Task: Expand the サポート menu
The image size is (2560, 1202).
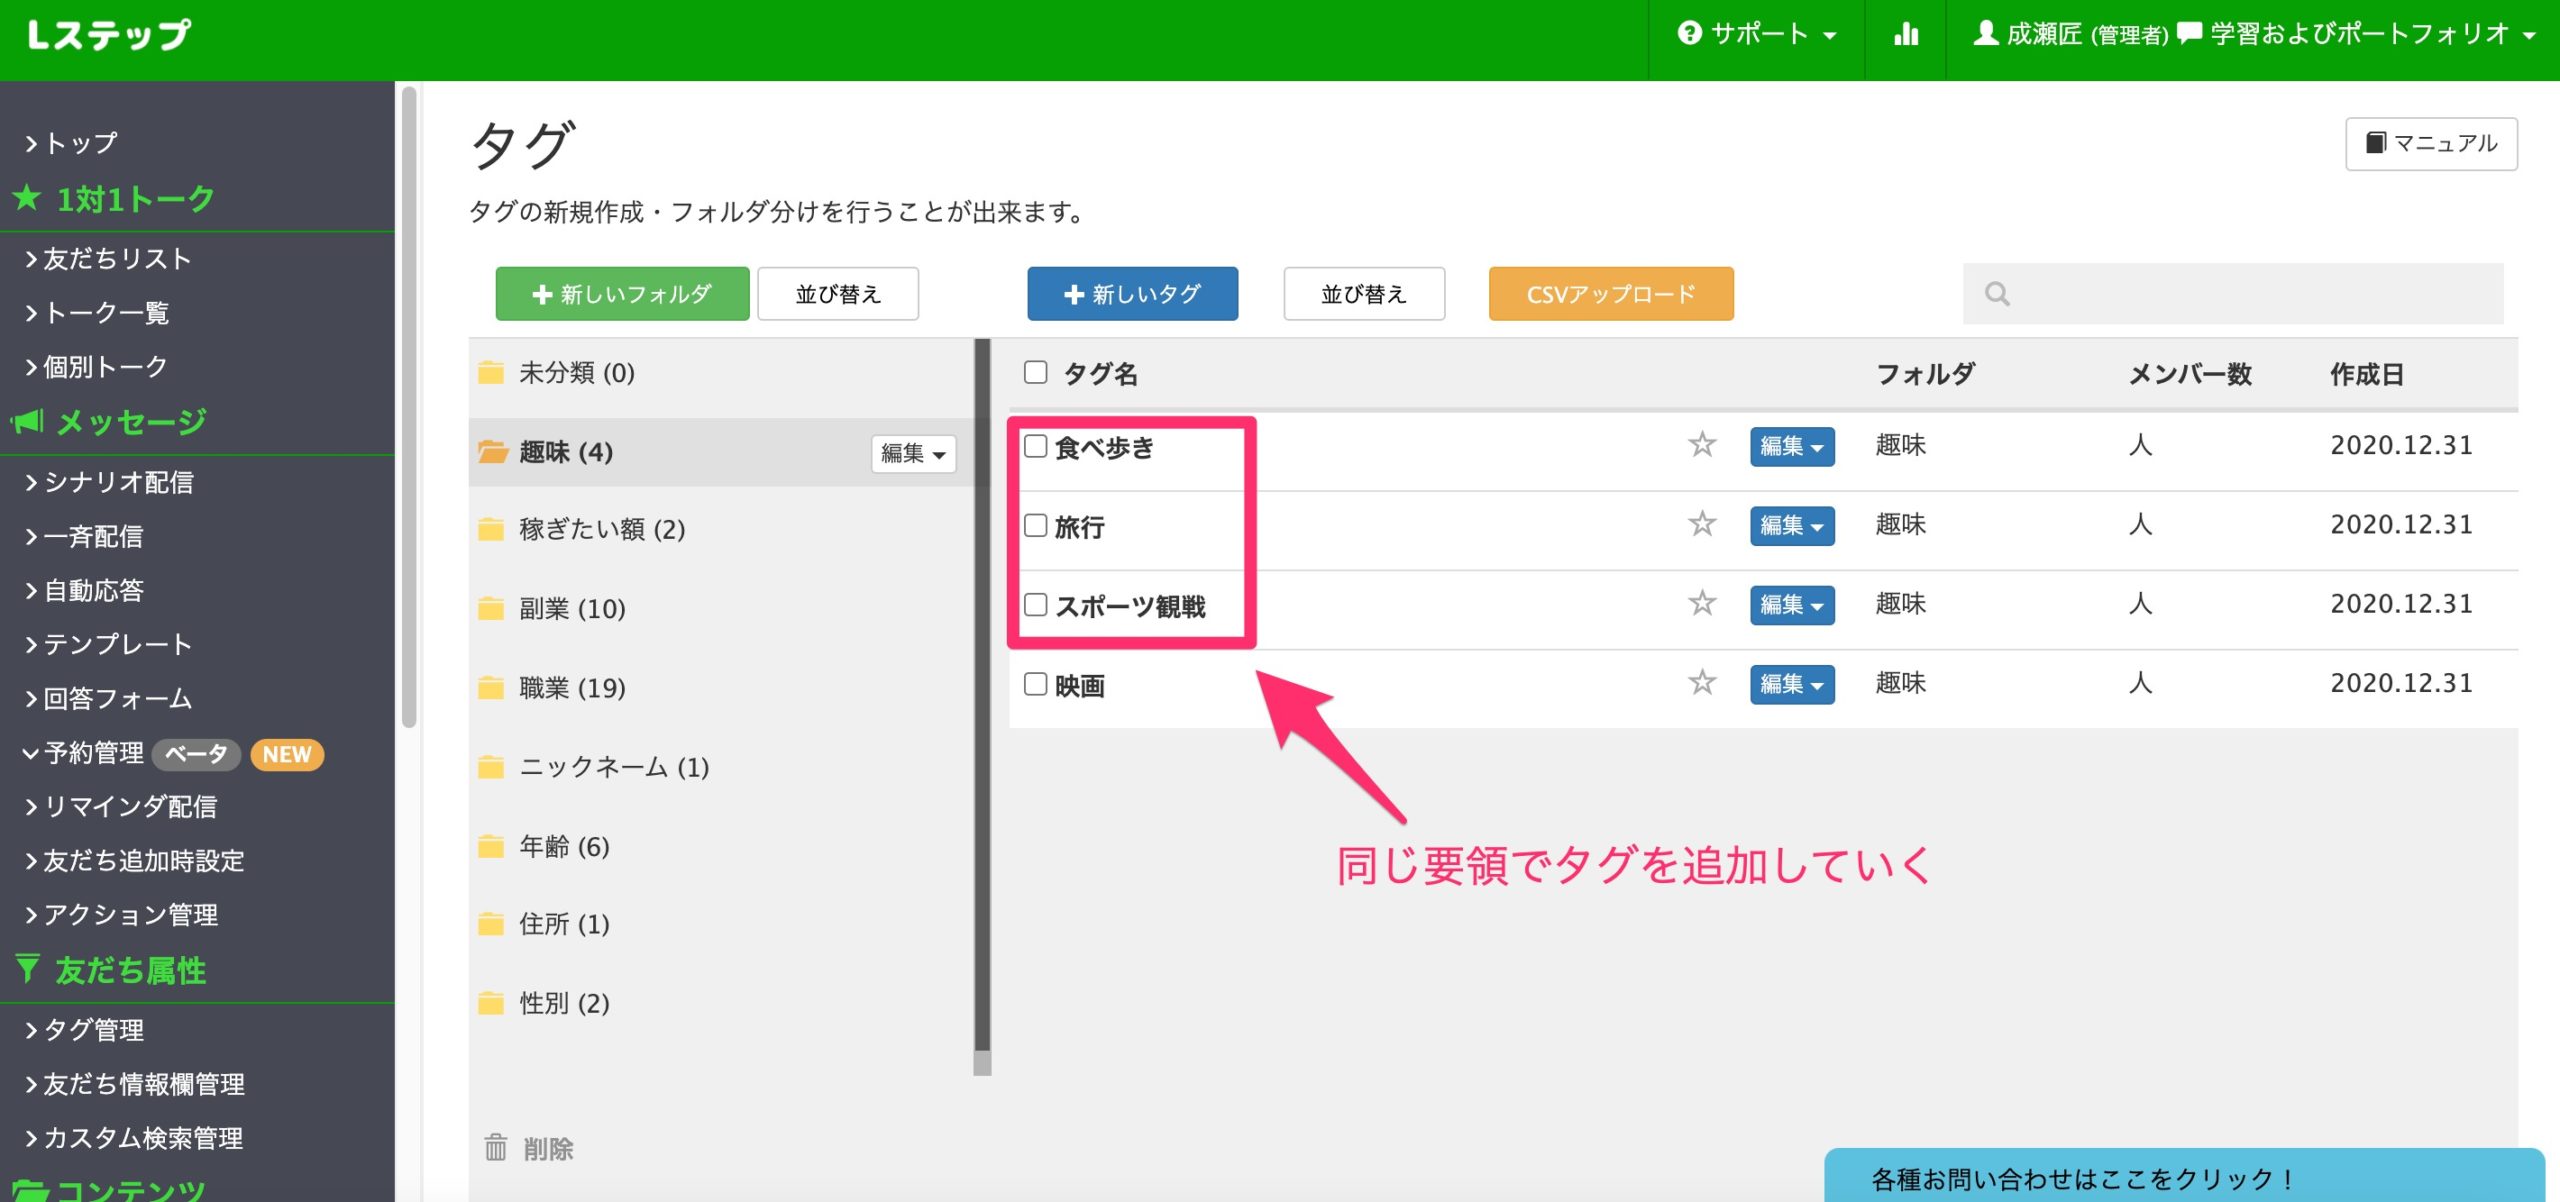Action: coord(1757,35)
